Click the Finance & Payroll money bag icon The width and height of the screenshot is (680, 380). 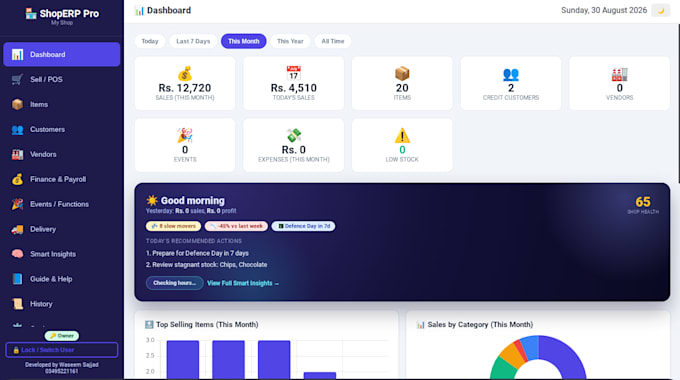pyautogui.click(x=17, y=179)
